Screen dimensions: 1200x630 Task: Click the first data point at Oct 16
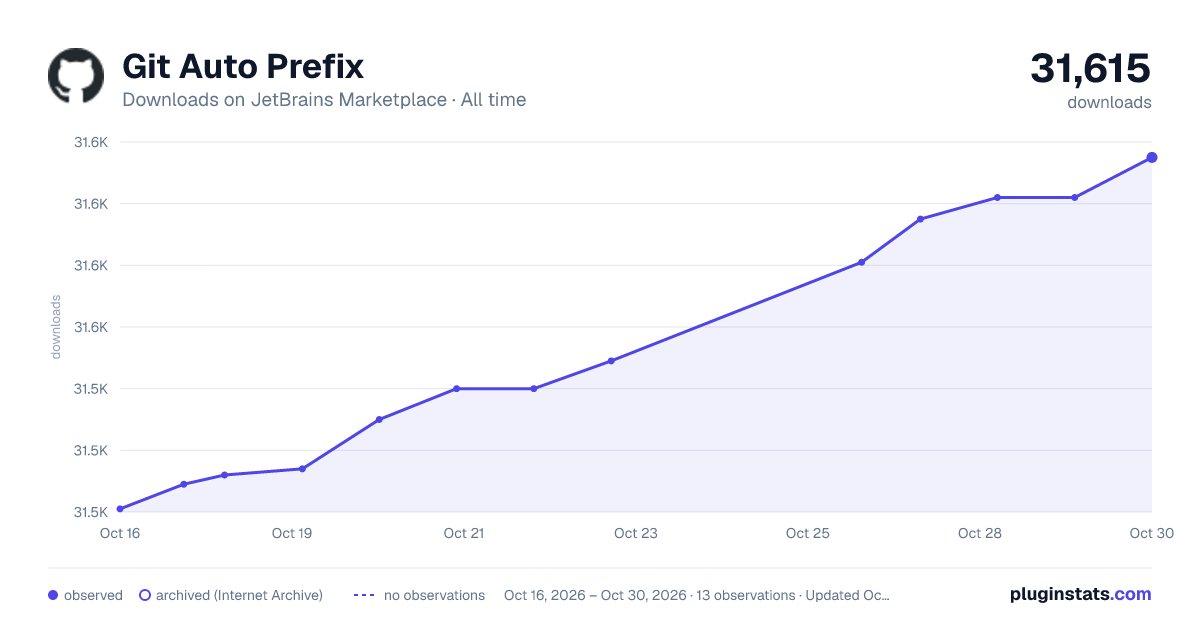[x=120, y=509]
